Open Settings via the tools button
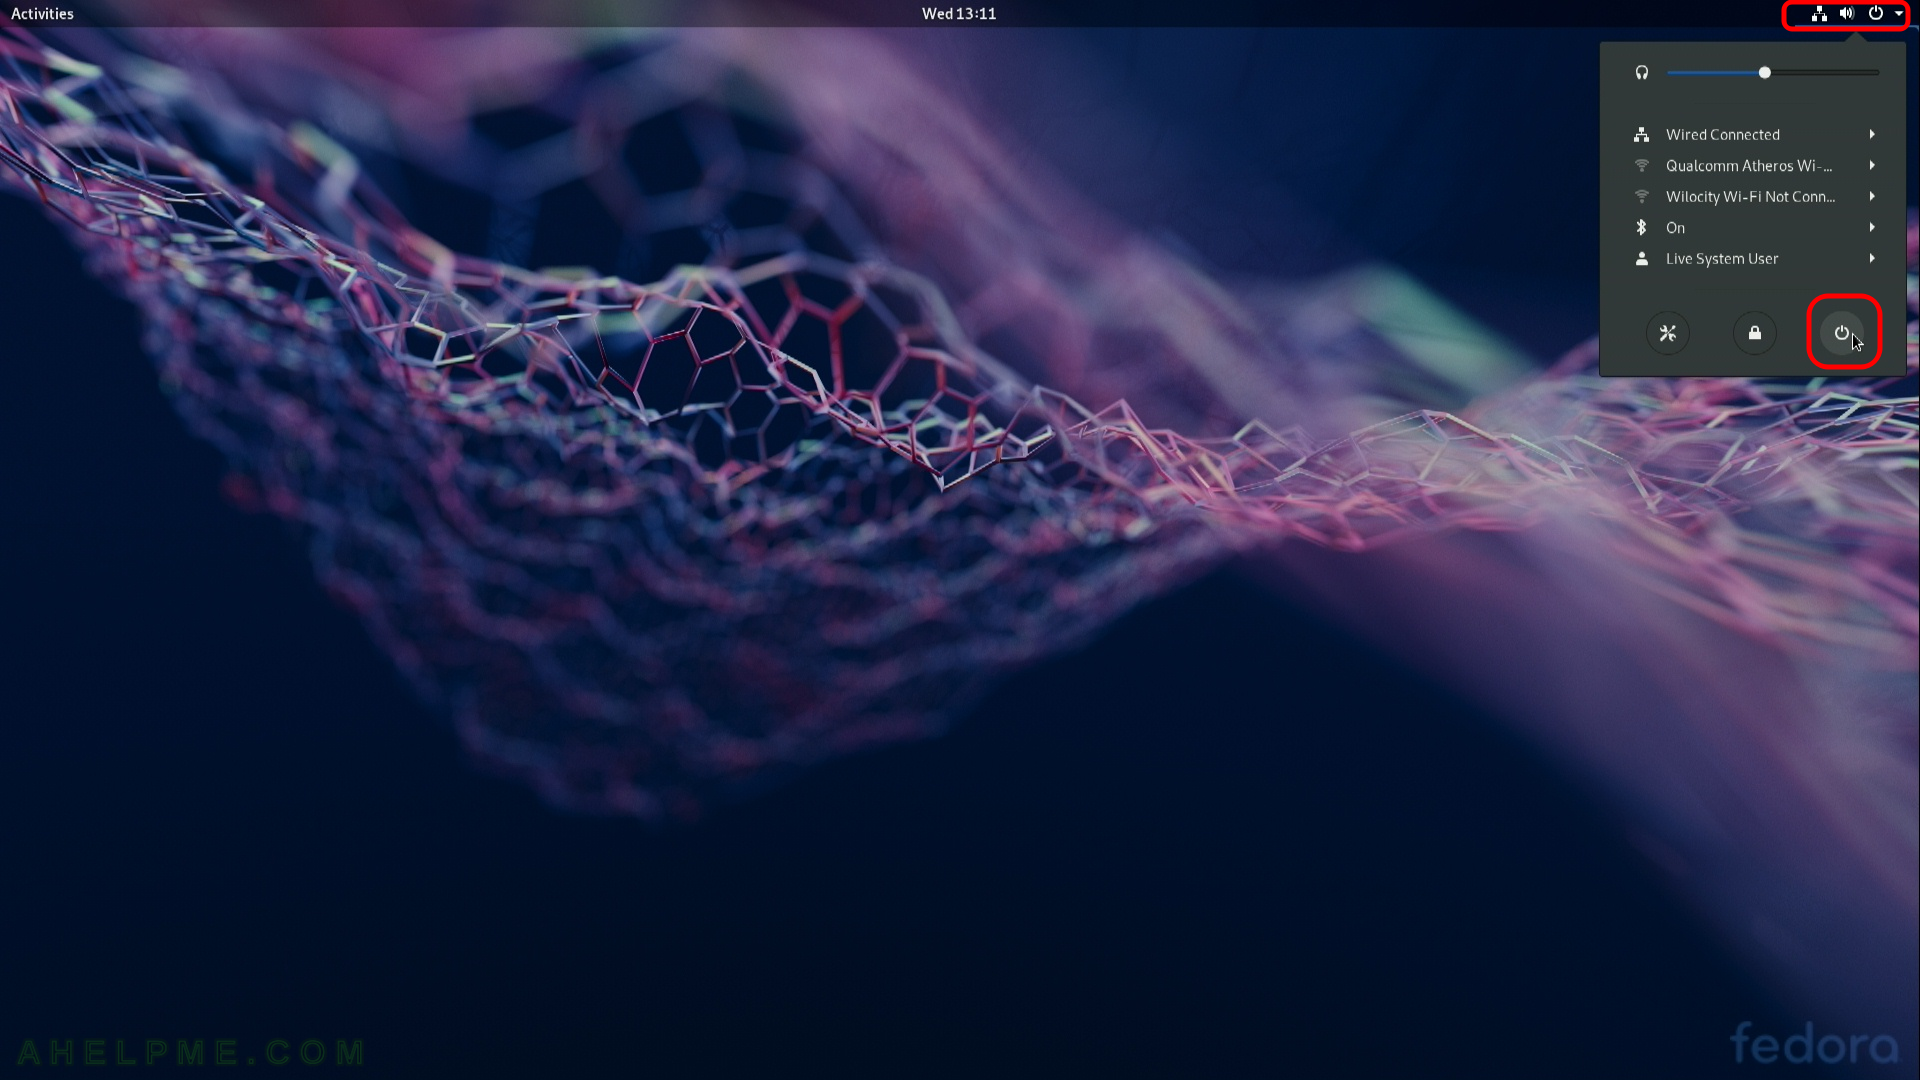 [x=1668, y=334]
